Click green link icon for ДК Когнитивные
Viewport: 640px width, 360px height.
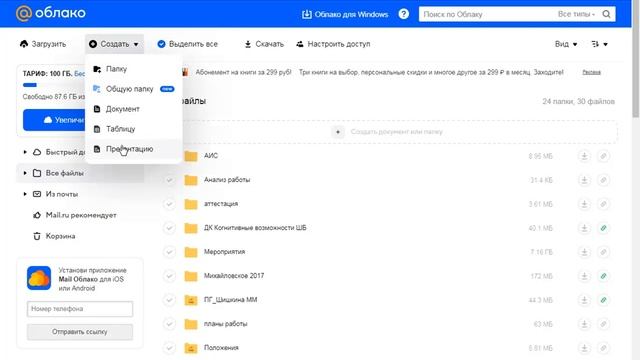603,228
